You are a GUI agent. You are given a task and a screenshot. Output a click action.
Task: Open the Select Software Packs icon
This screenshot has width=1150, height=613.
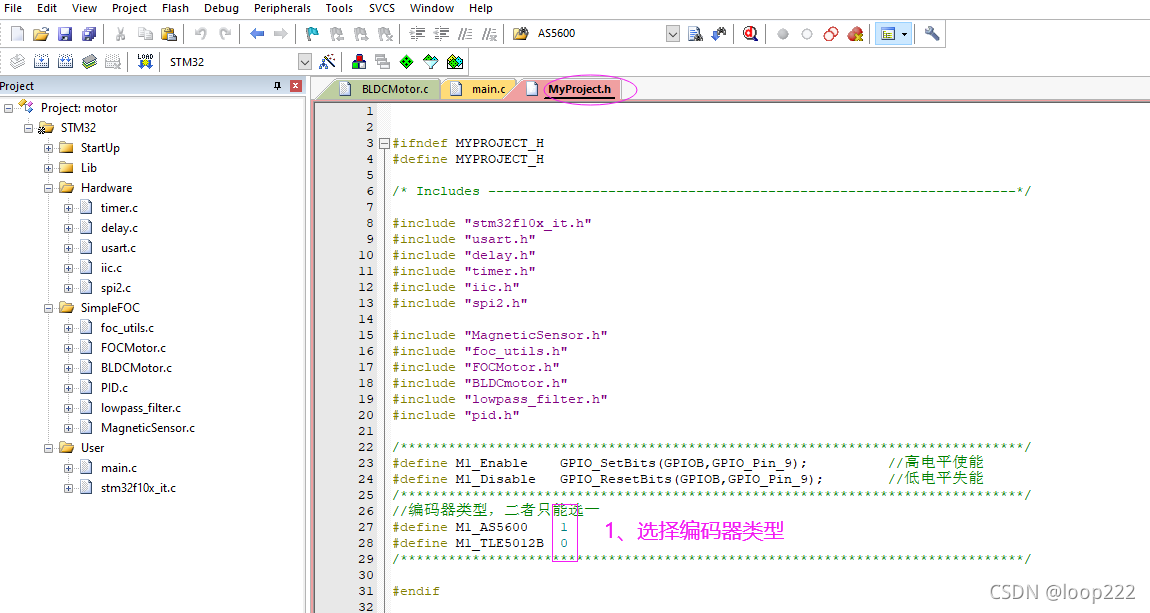(x=431, y=62)
